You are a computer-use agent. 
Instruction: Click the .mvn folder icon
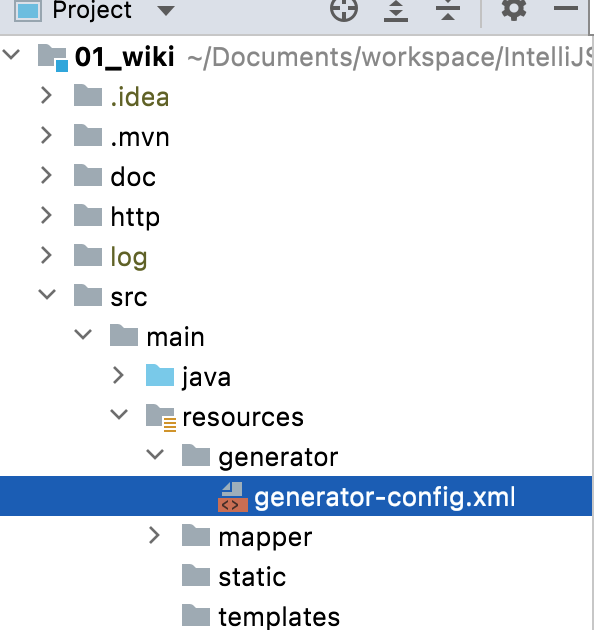[88, 135]
